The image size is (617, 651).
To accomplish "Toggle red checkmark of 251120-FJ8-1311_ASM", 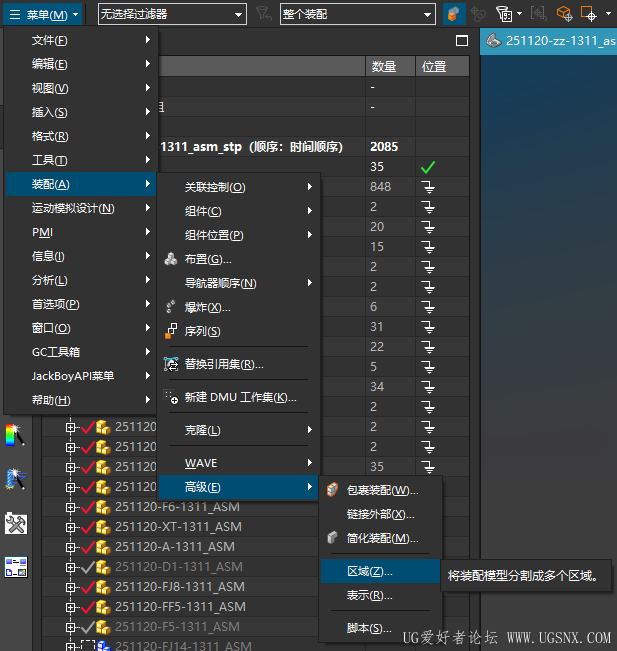I will pos(88,587).
